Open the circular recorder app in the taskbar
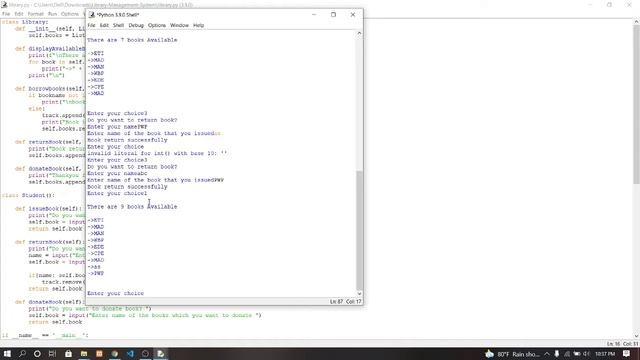Image resolution: width=640 pixels, height=360 pixels. point(145,354)
